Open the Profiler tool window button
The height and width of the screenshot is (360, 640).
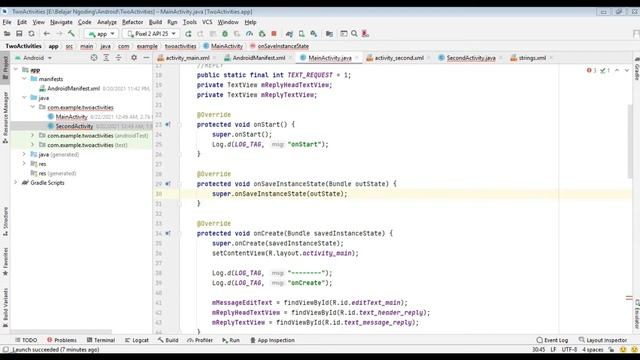point(200,340)
